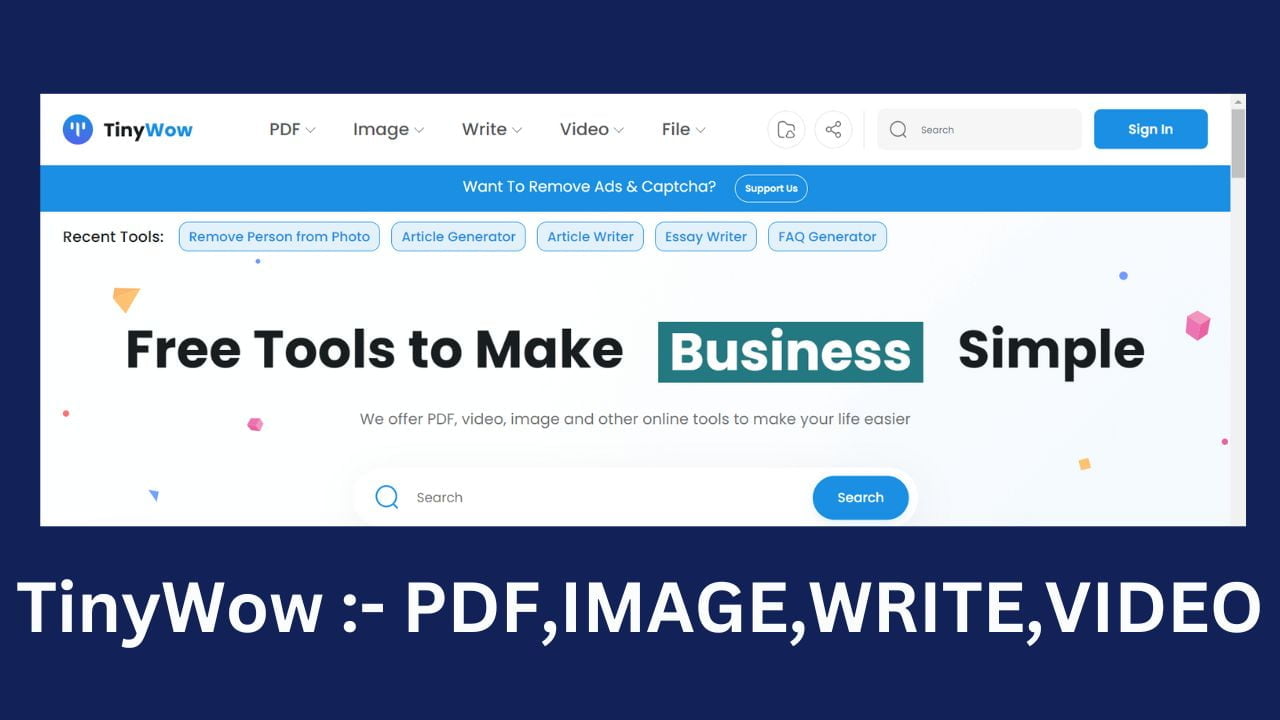Viewport: 1280px width, 720px height.
Task: Open Remove Person from Photo tool
Action: coord(279,237)
